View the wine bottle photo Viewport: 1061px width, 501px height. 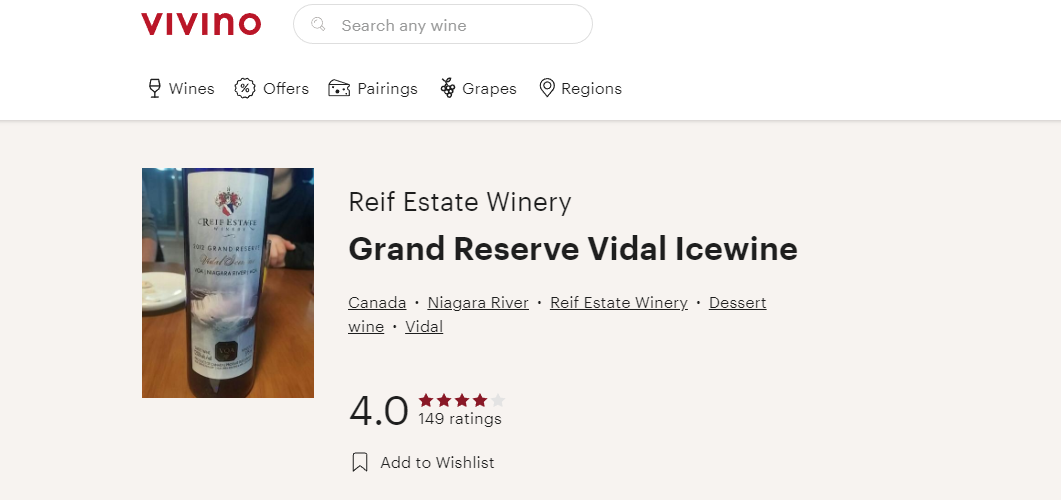pos(228,283)
